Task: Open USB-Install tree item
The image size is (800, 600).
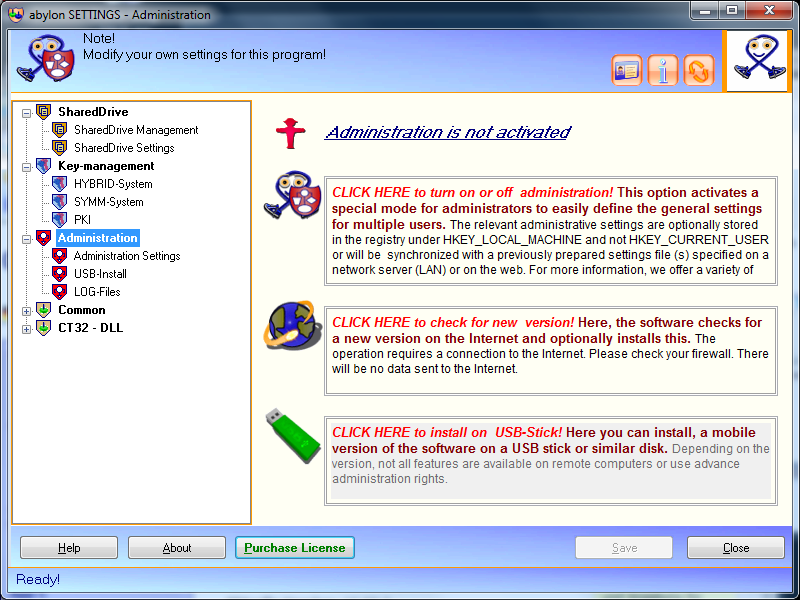Action: 100,274
